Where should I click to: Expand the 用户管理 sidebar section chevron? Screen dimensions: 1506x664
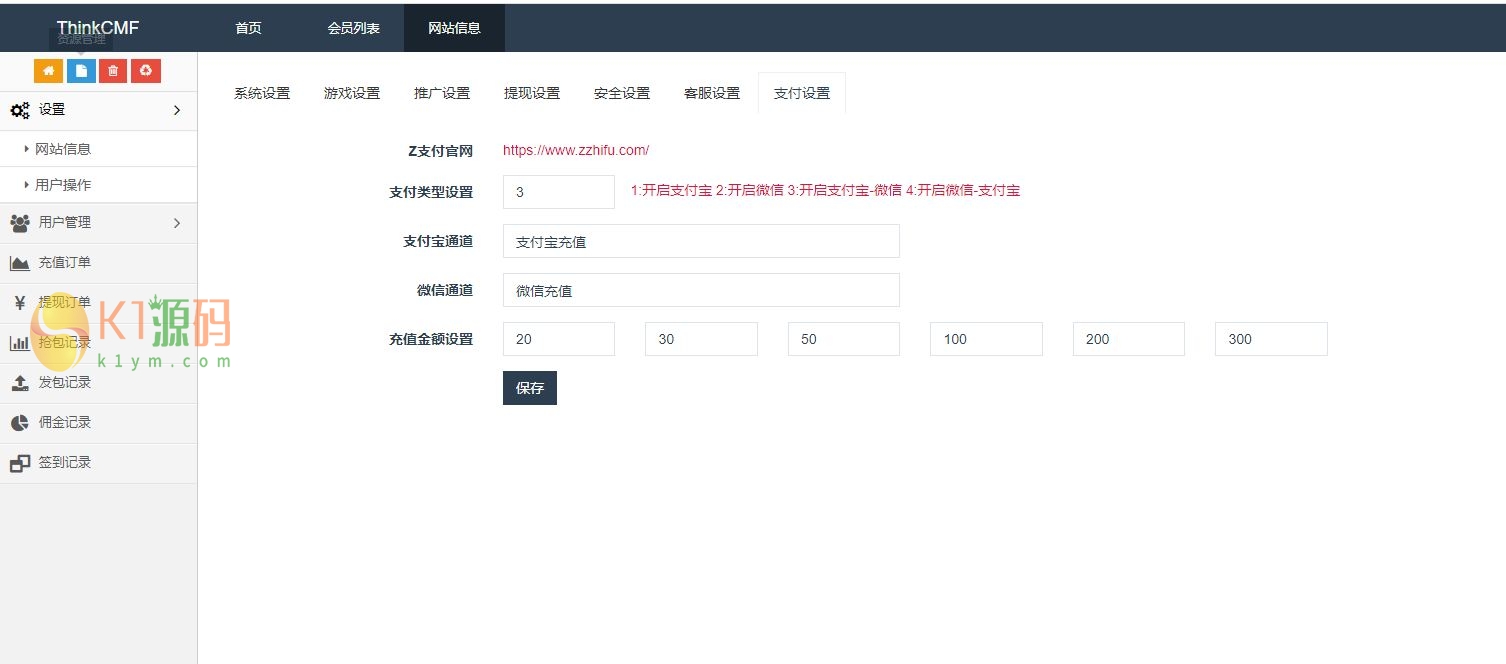(x=177, y=223)
